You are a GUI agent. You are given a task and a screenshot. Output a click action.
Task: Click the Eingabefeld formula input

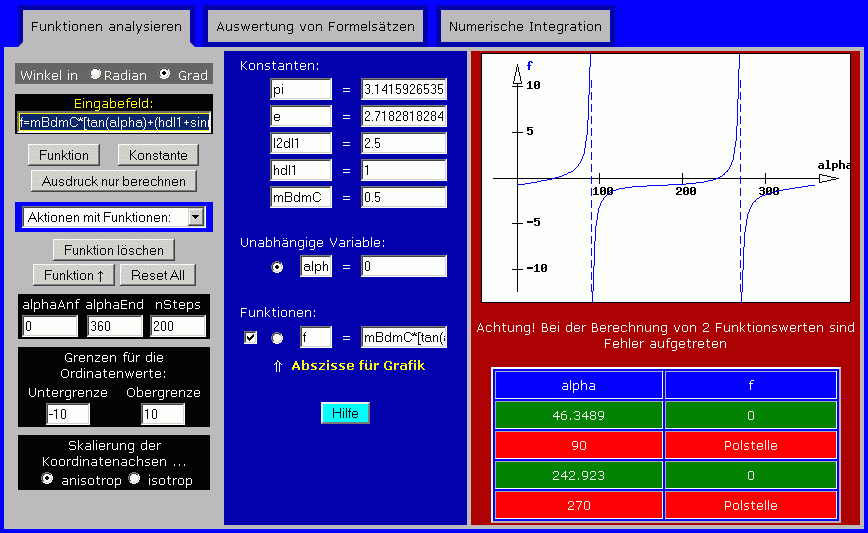point(114,122)
